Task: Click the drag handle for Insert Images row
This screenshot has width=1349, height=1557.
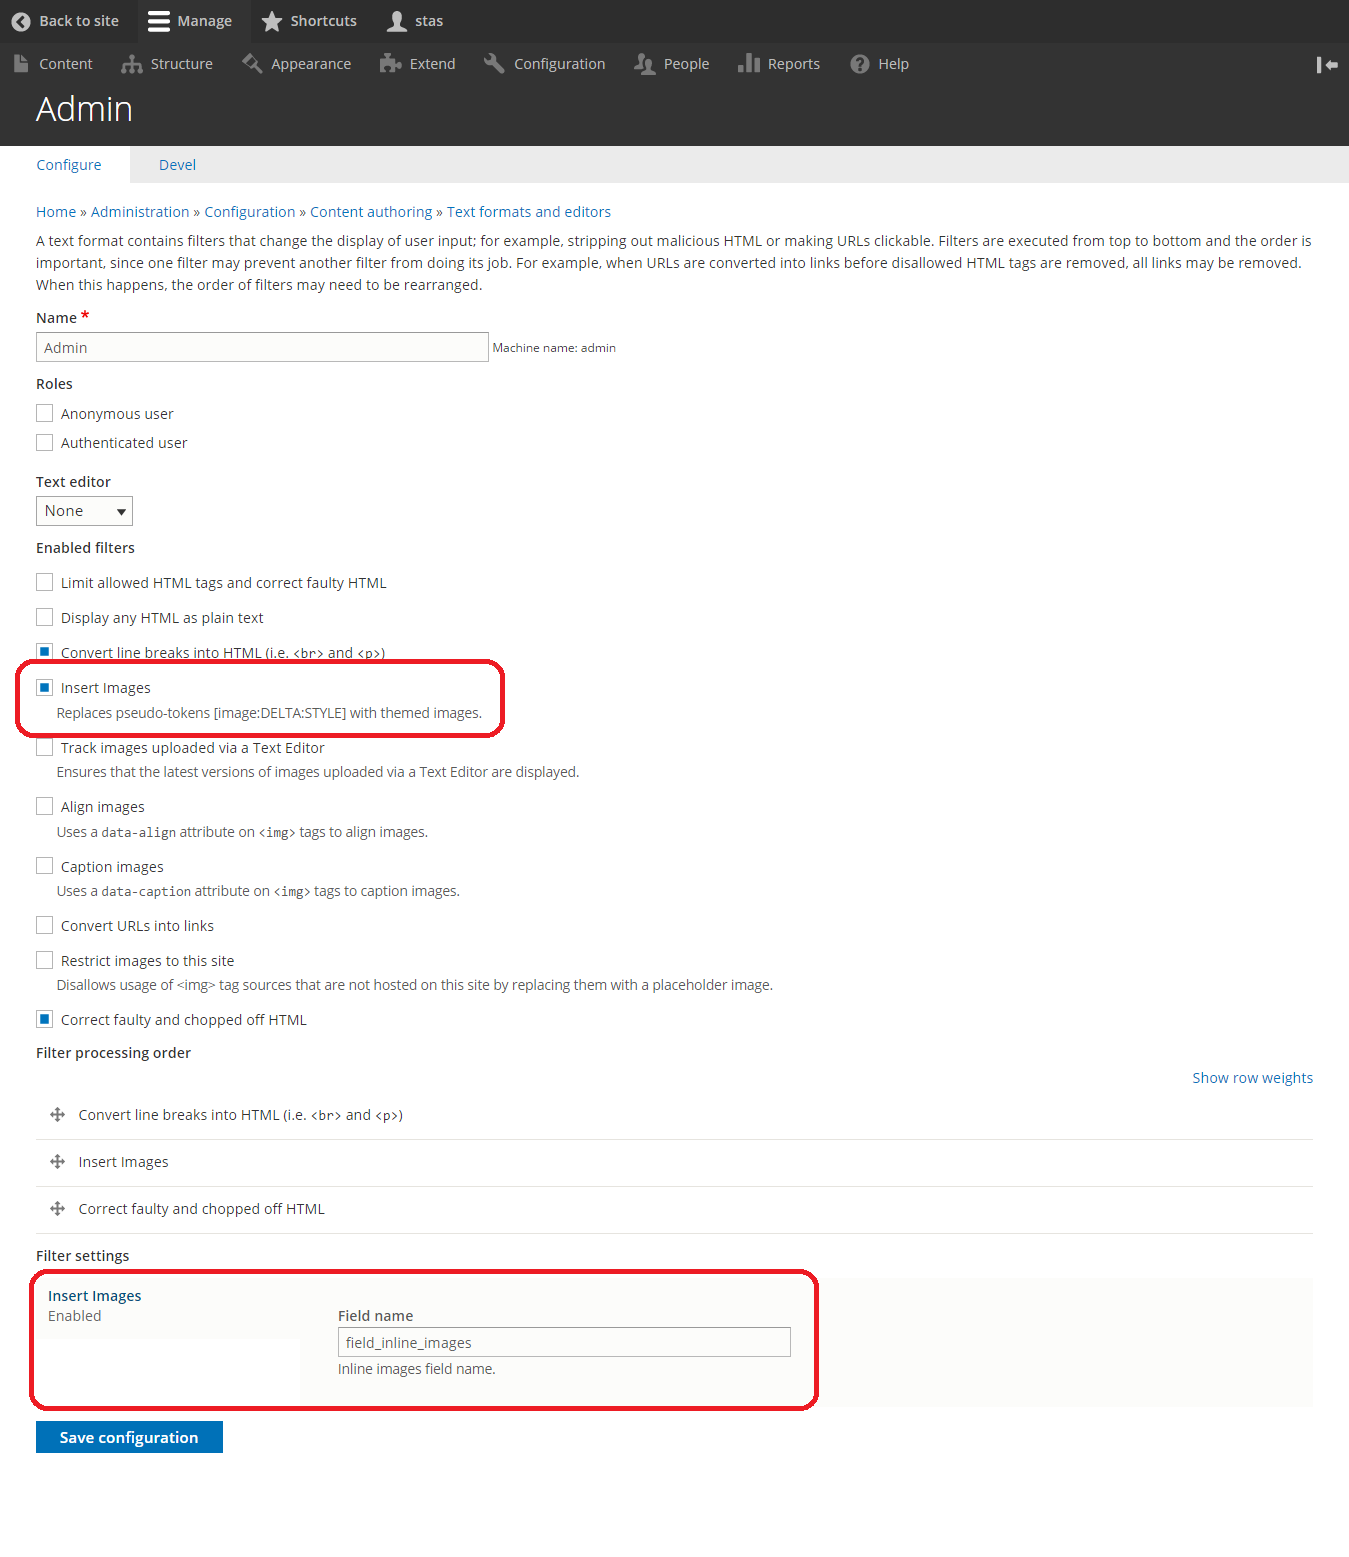Action: [x=58, y=1162]
